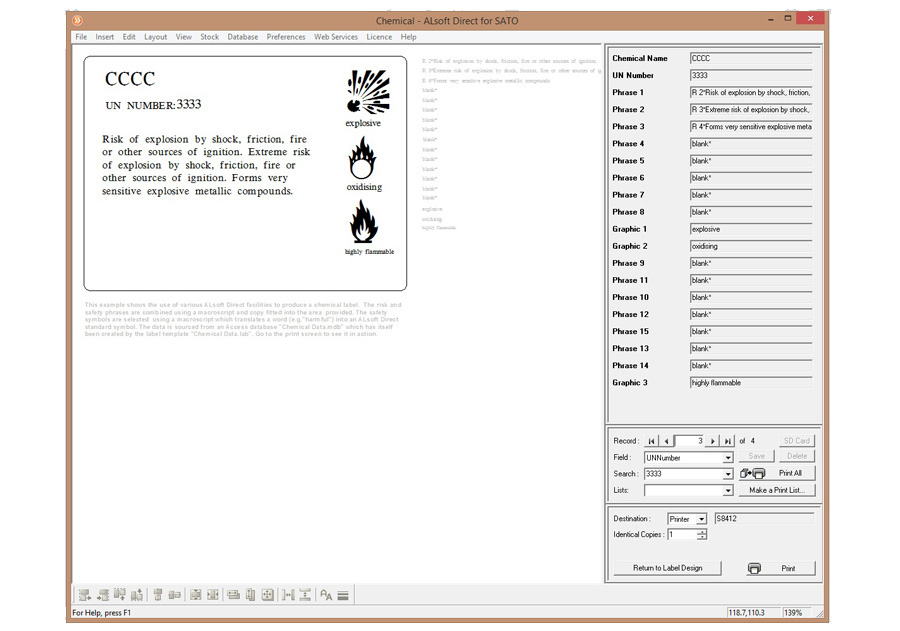900x631 pixels.
Task: Click the Print All button
Action: 789,473
